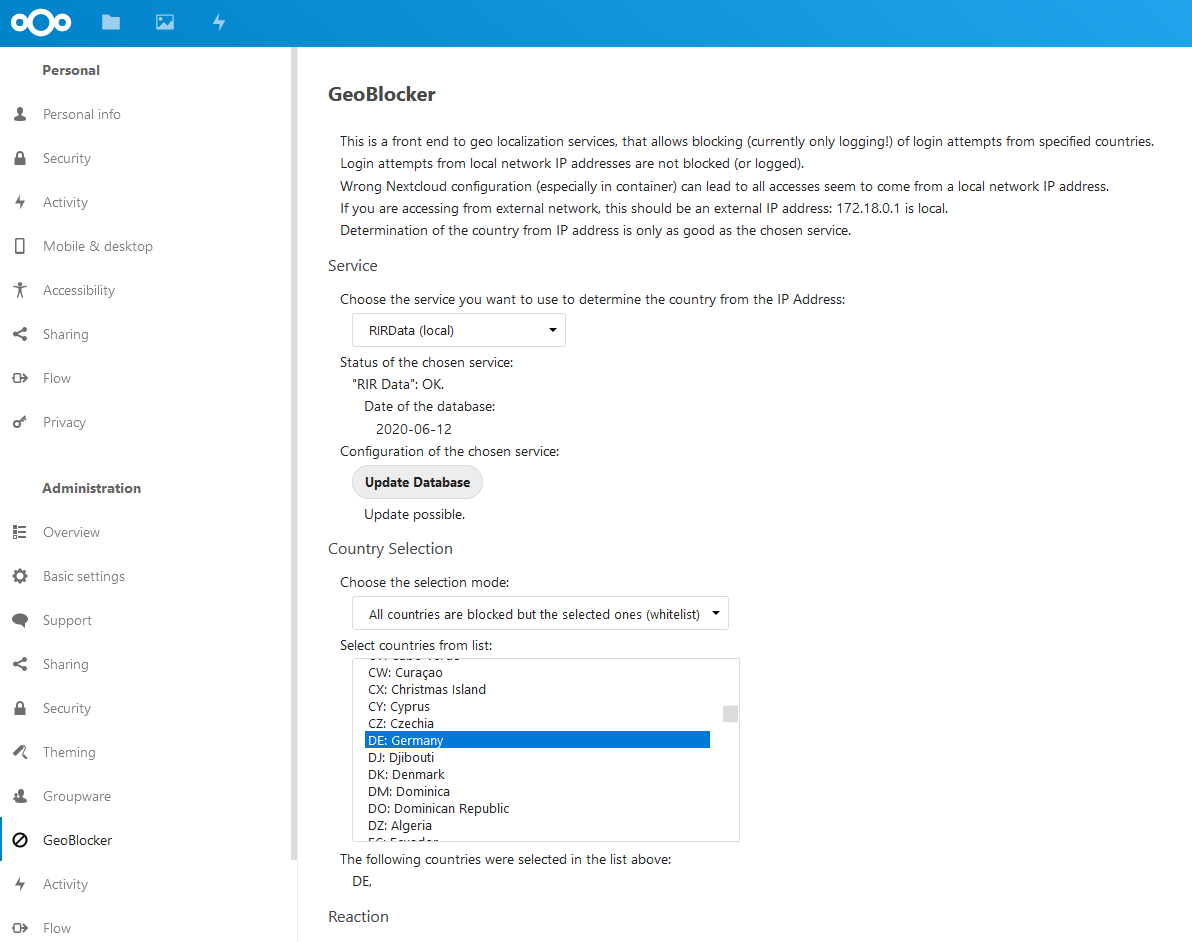Open the Activity lightning icon in header
The height and width of the screenshot is (942, 1192).
219,23
